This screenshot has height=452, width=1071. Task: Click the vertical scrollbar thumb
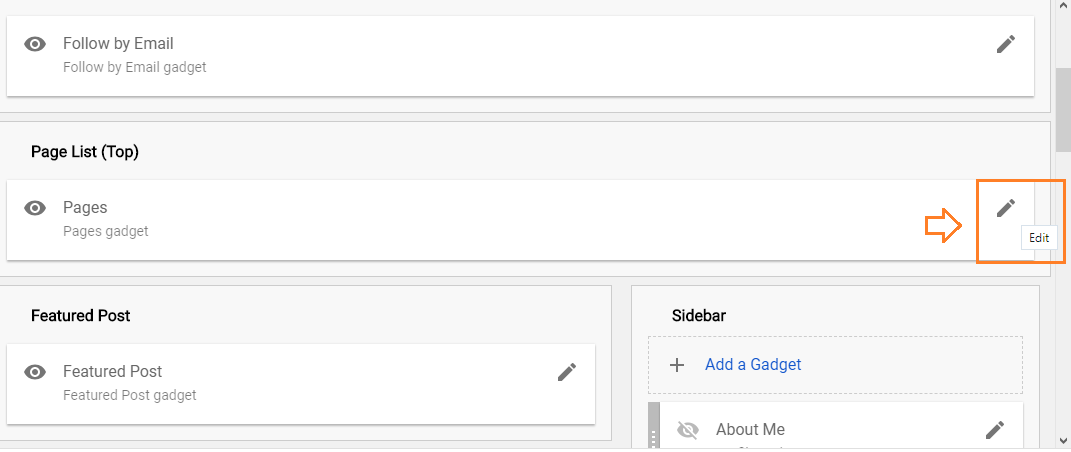click(1062, 109)
